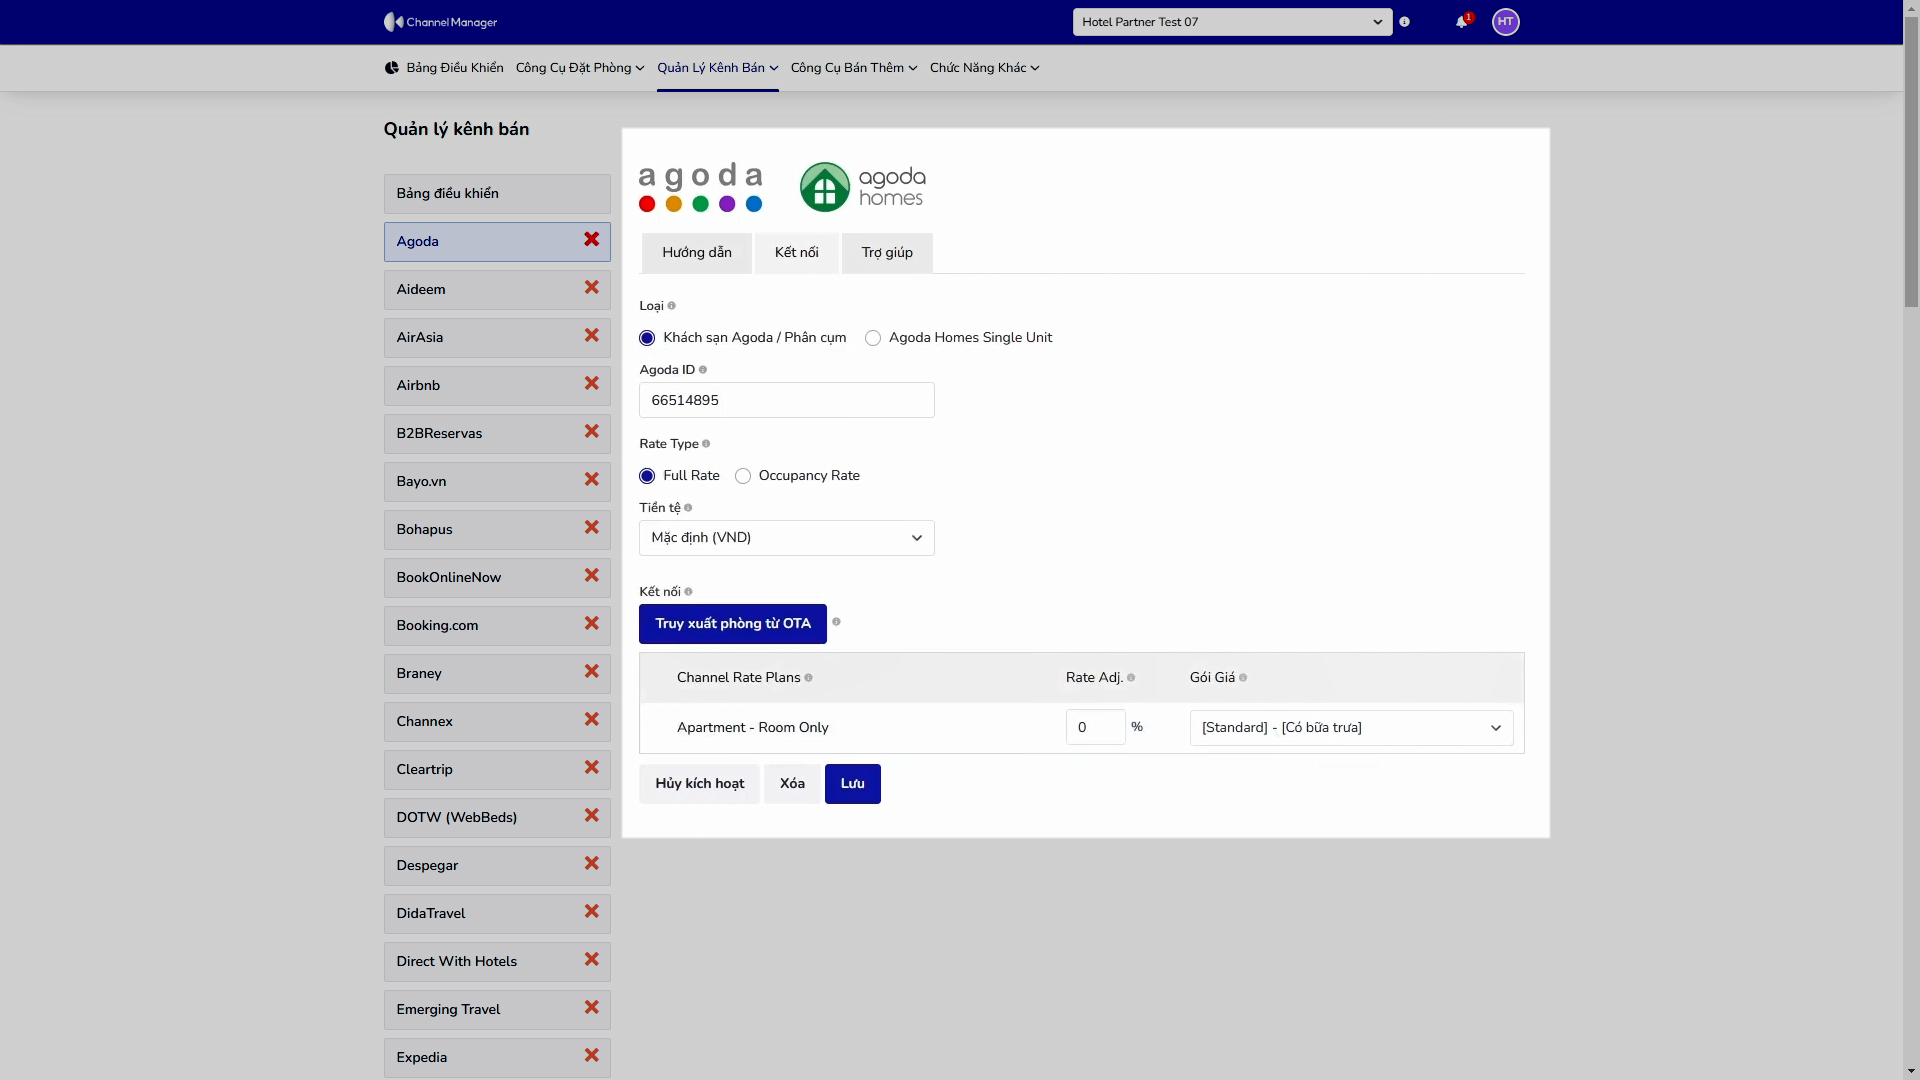Select the Occupancy Rate radio option

(x=743, y=476)
